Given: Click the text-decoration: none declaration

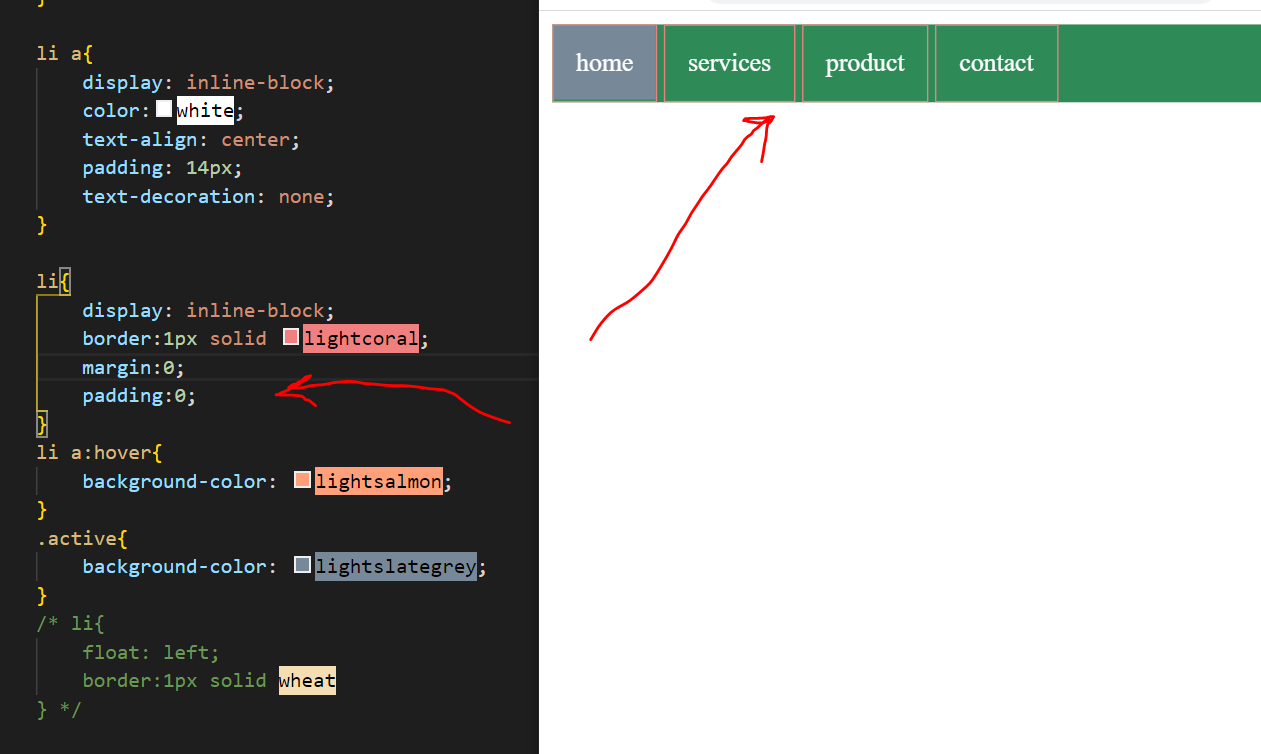Looking at the screenshot, I should [208, 196].
